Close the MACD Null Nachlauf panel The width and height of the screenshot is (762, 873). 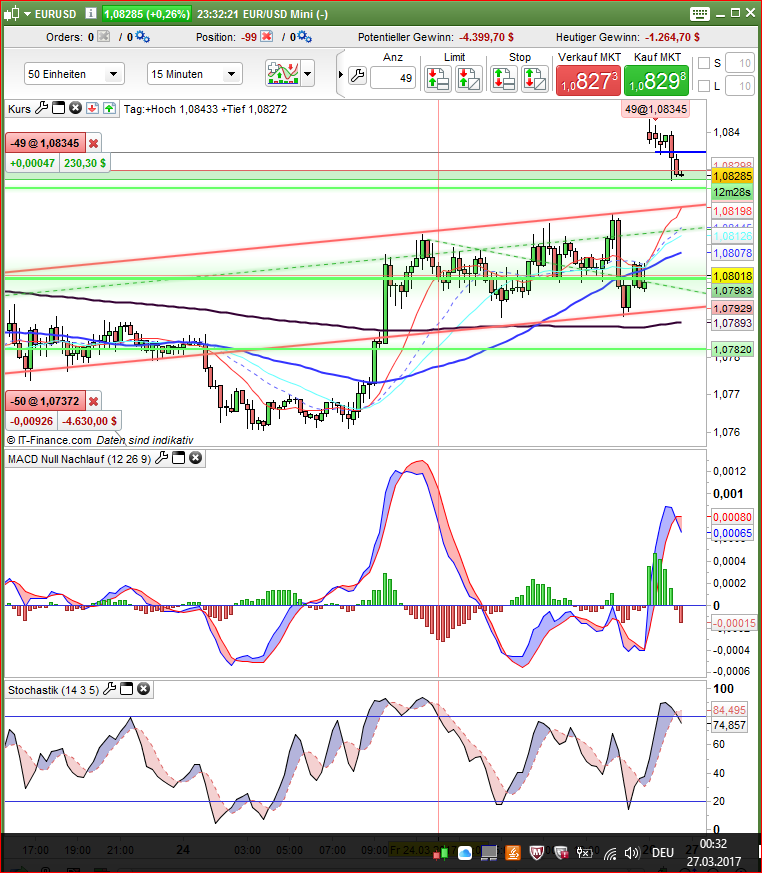[x=195, y=458]
